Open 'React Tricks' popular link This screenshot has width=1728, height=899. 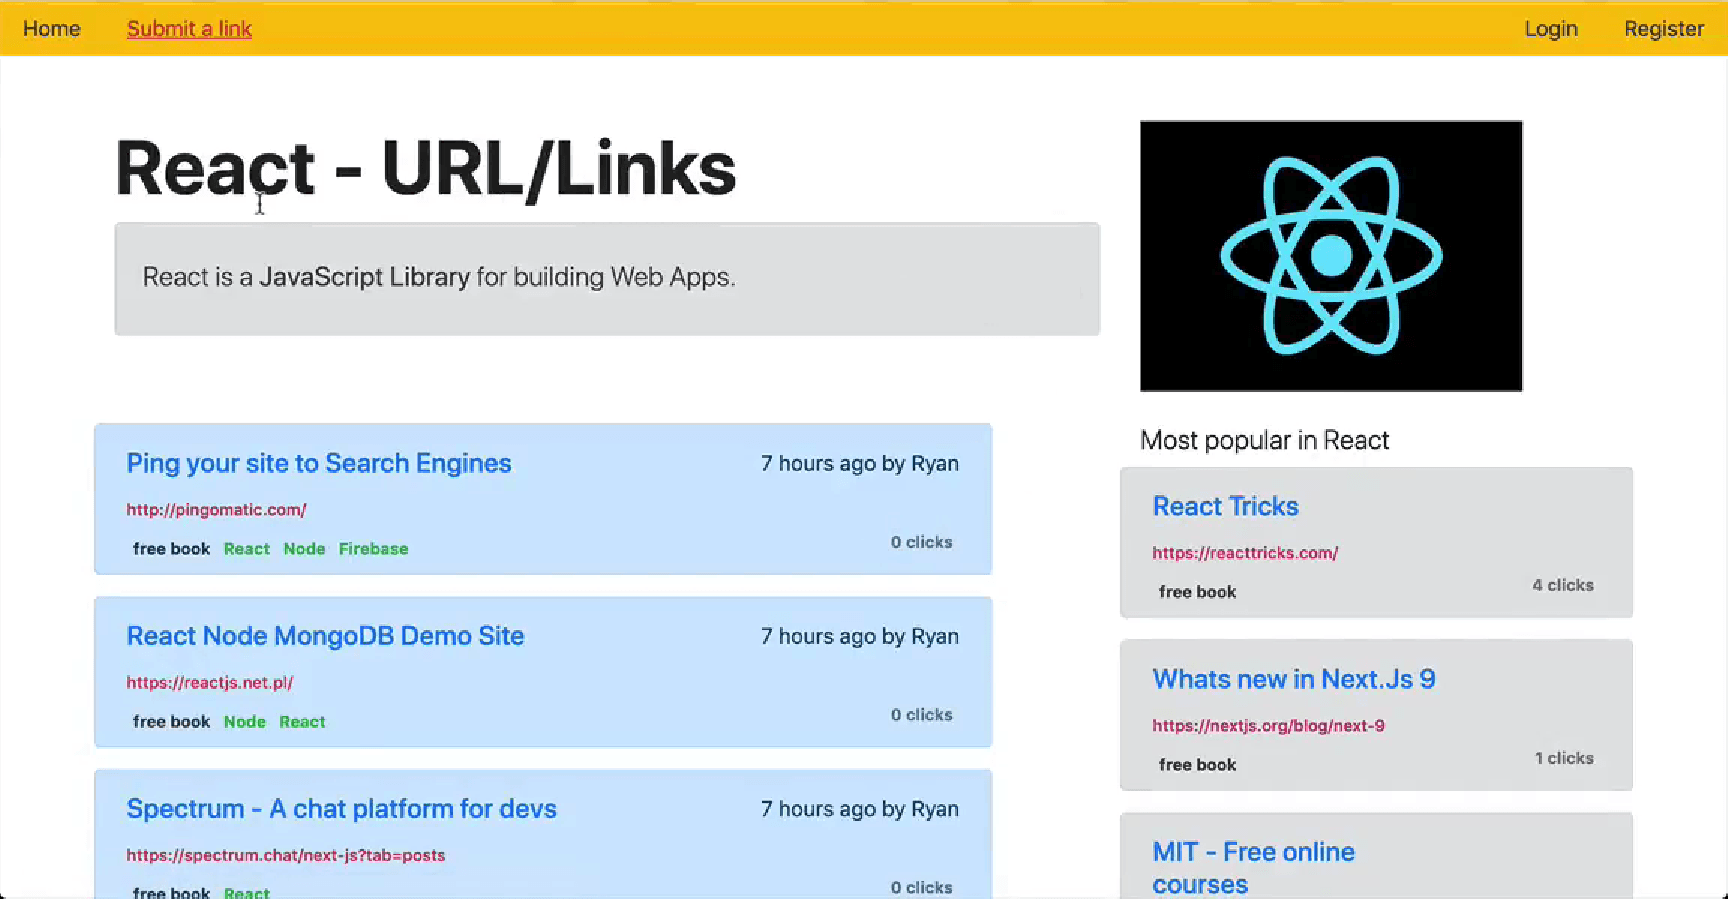click(x=1225, y=506)
